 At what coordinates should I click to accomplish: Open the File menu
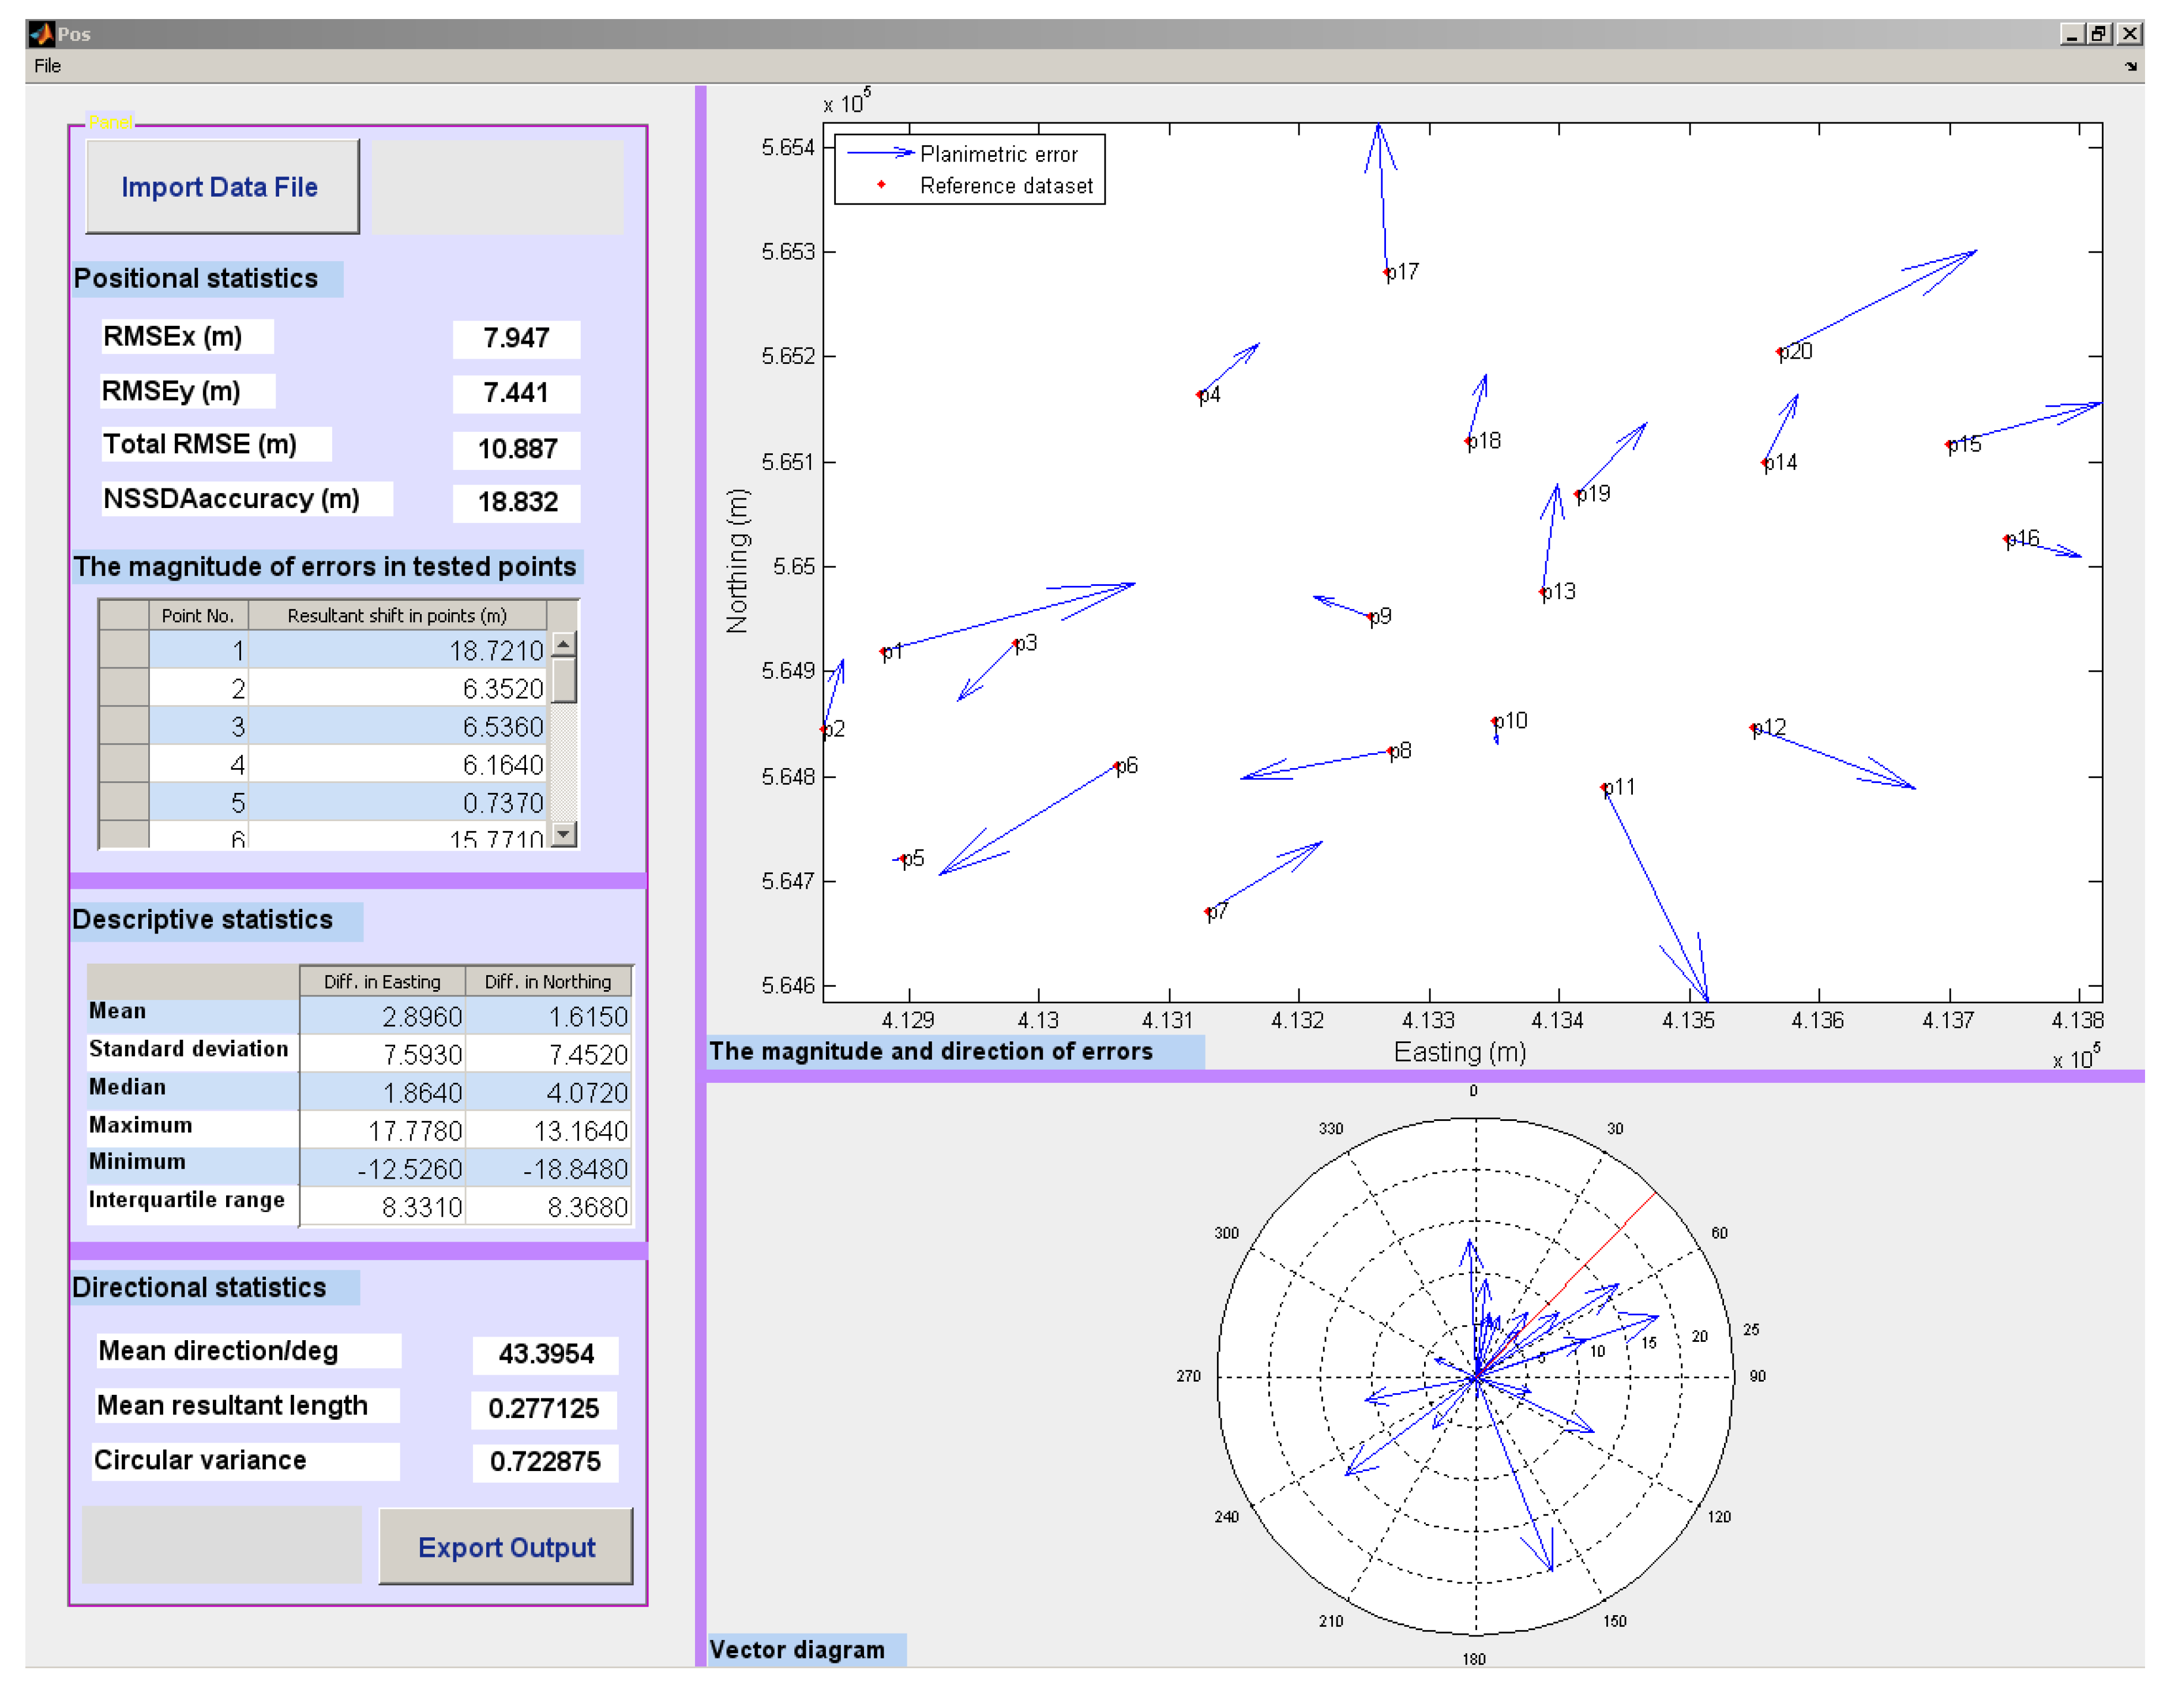[47, 66]
